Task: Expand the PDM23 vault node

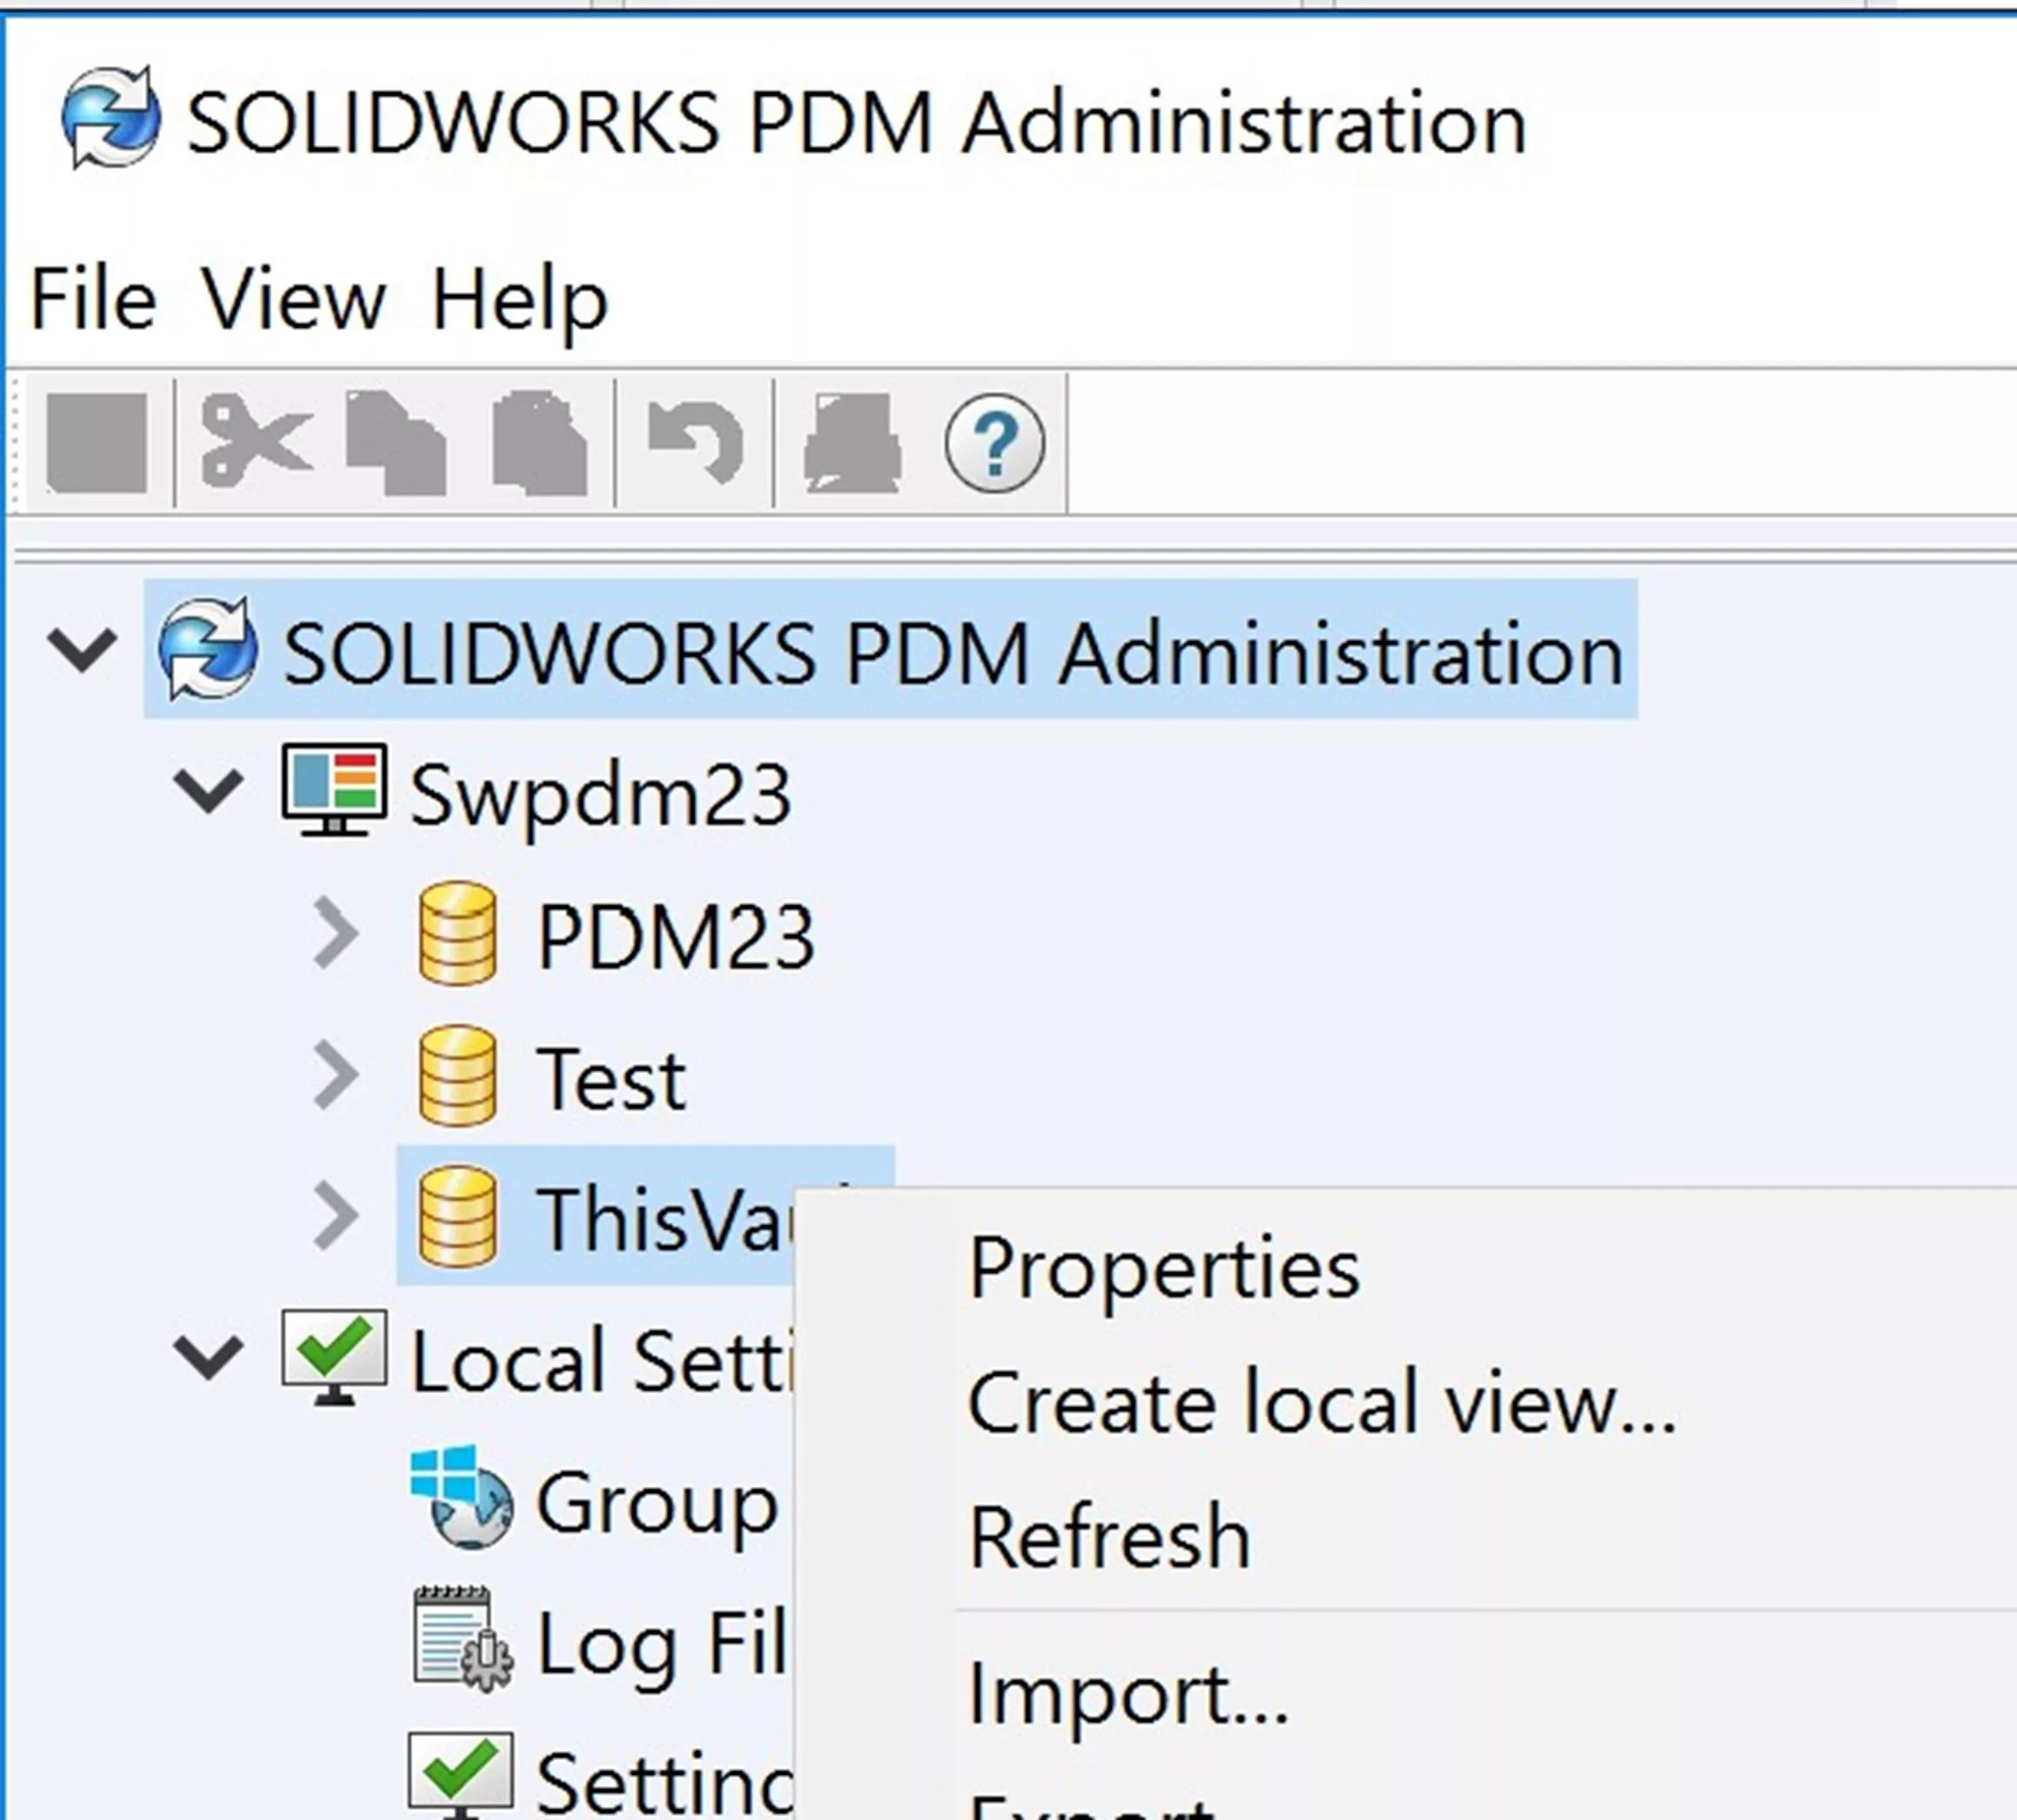Action: [336, 933]
